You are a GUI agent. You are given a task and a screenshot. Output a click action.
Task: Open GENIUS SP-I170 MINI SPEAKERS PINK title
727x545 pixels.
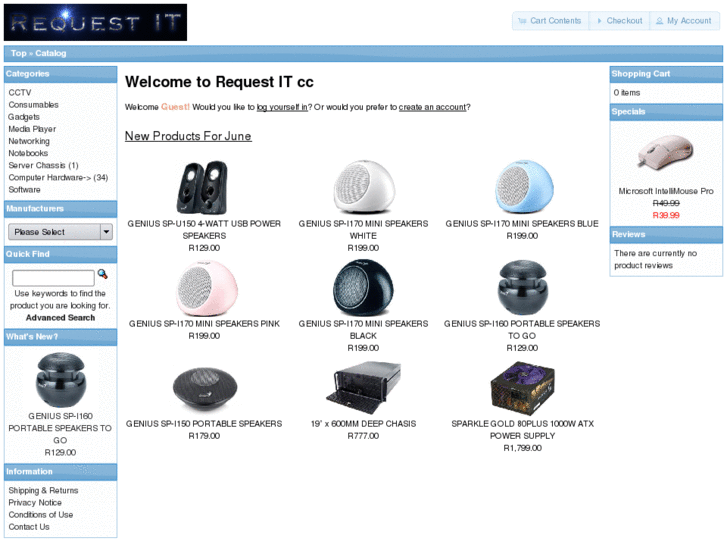[x=204, y=324]
